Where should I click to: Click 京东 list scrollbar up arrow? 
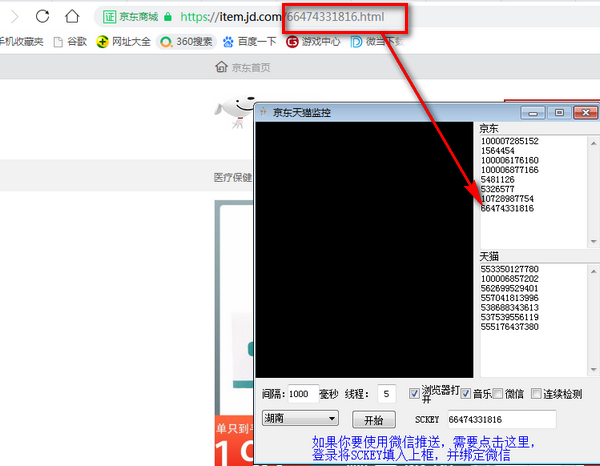click(x=593, y=143)
